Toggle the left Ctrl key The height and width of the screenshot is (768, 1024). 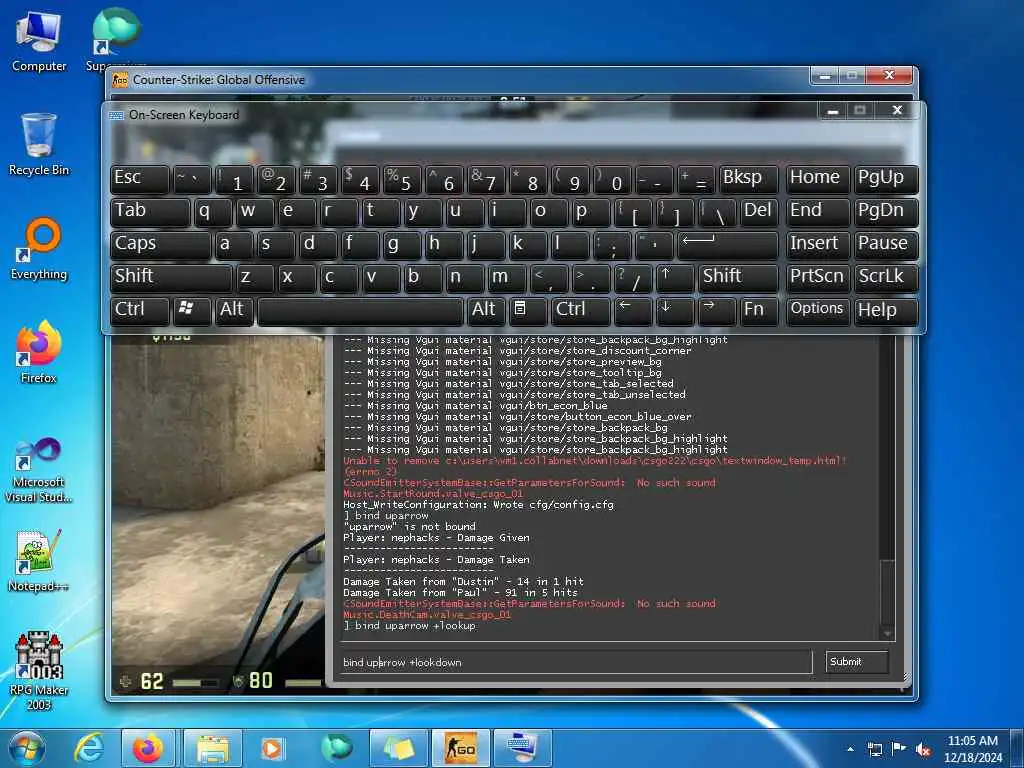[139, 310]
